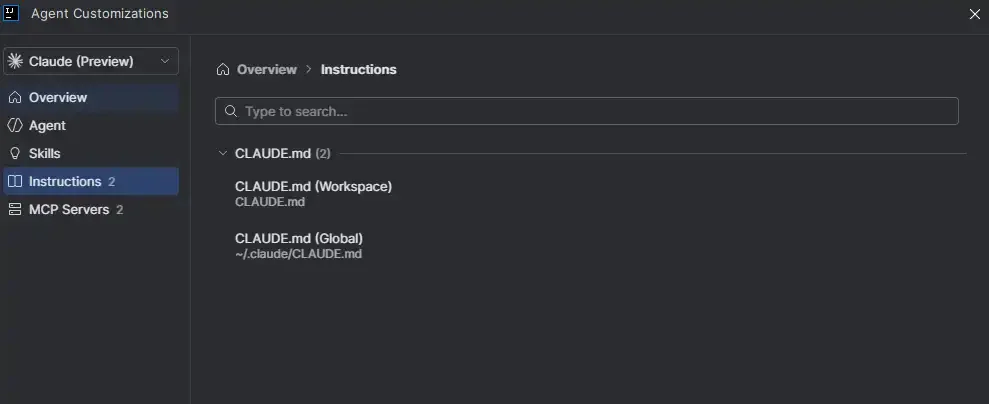Click the search magnifier icon
This screenshot has height=404, width=989.
click(231, 112)
